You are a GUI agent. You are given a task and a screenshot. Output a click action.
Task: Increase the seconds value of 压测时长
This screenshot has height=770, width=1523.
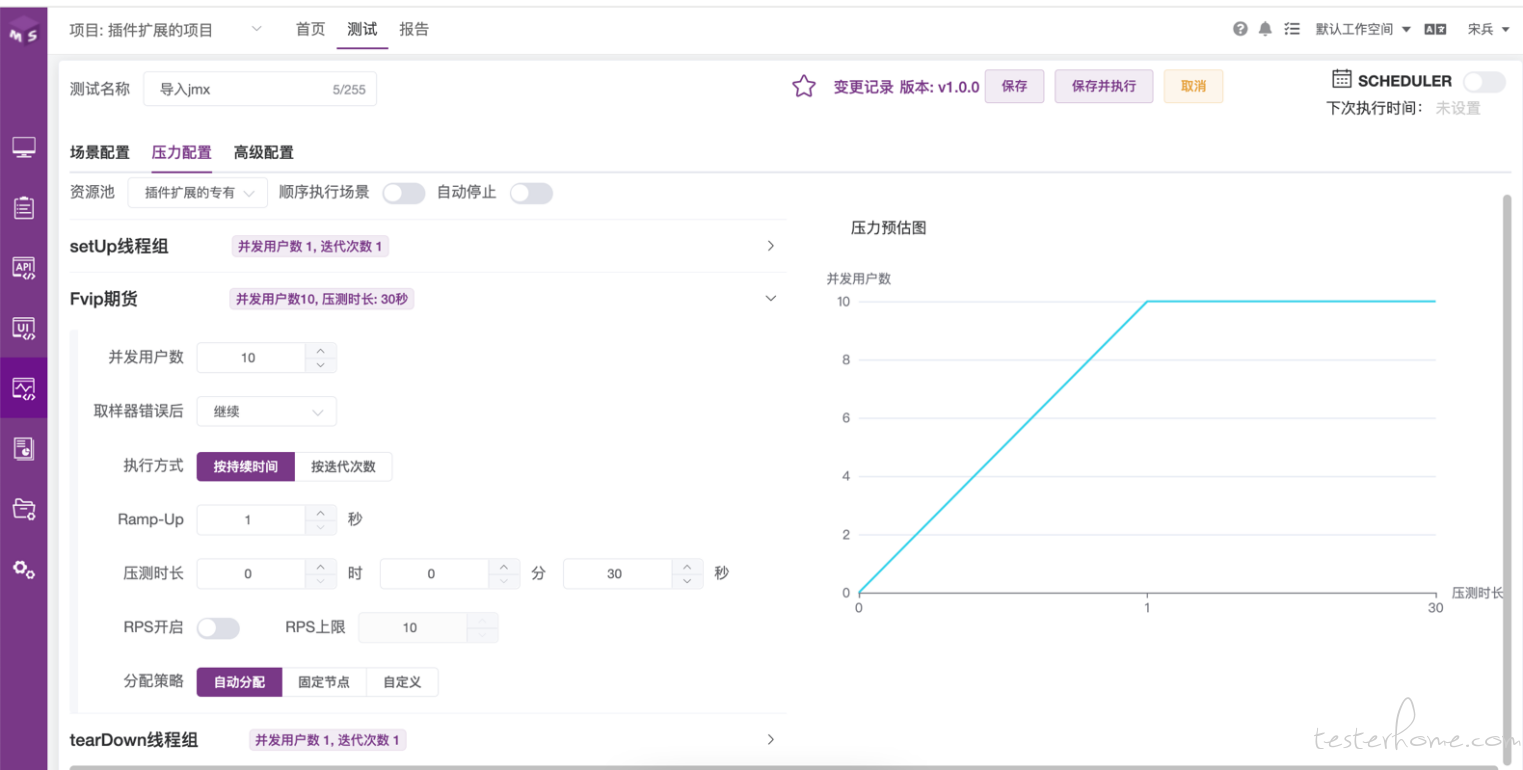click(x=686, y=566)
